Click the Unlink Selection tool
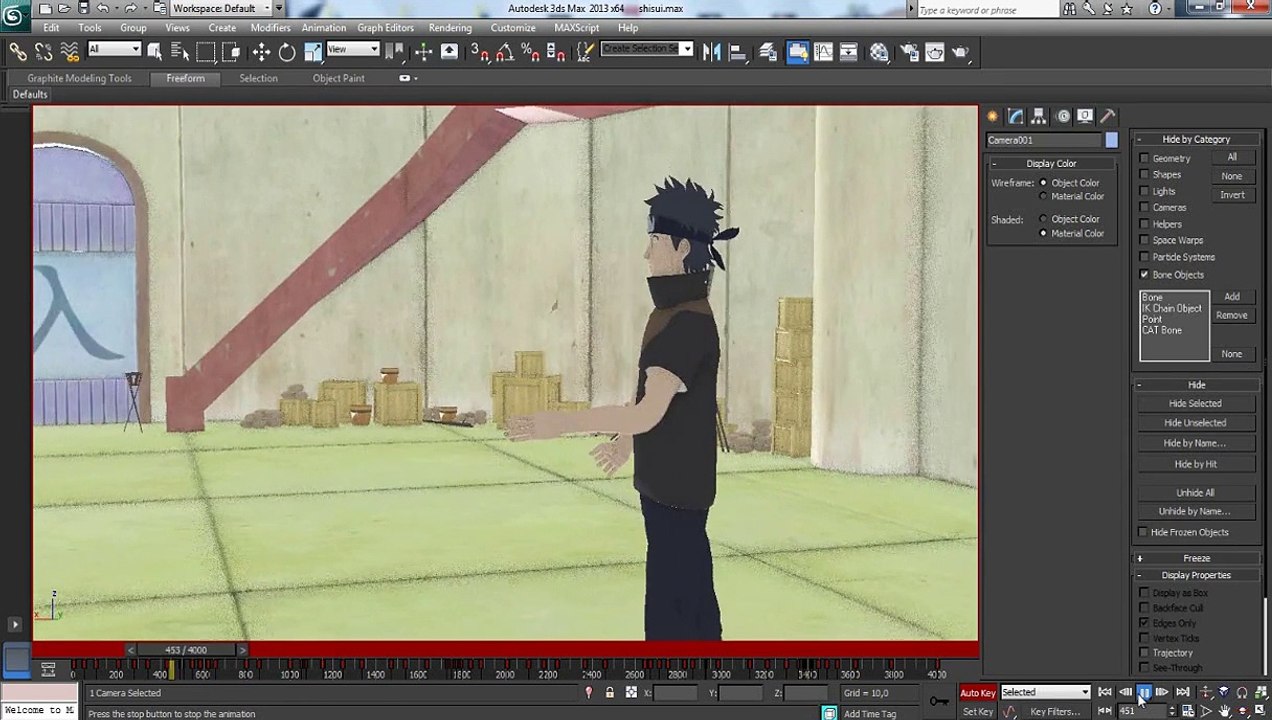The image size is (1272, 720). (x=44, y=52)
